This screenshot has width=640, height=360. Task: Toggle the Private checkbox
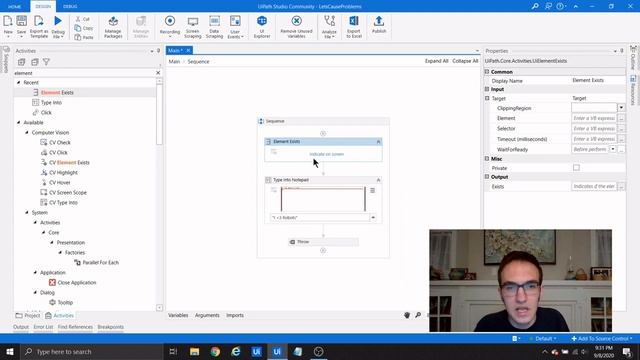(x=576, y=168)
